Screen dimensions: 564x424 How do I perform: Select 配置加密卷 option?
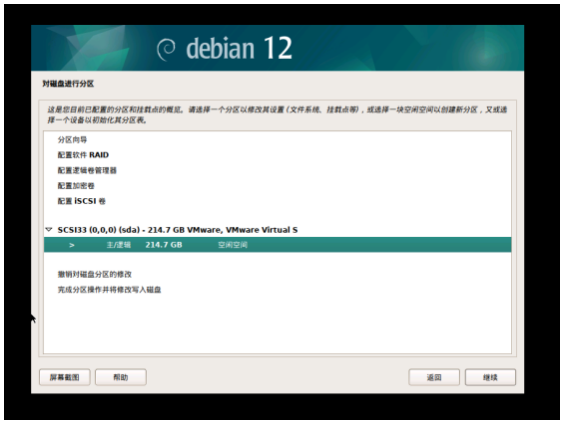76,186
